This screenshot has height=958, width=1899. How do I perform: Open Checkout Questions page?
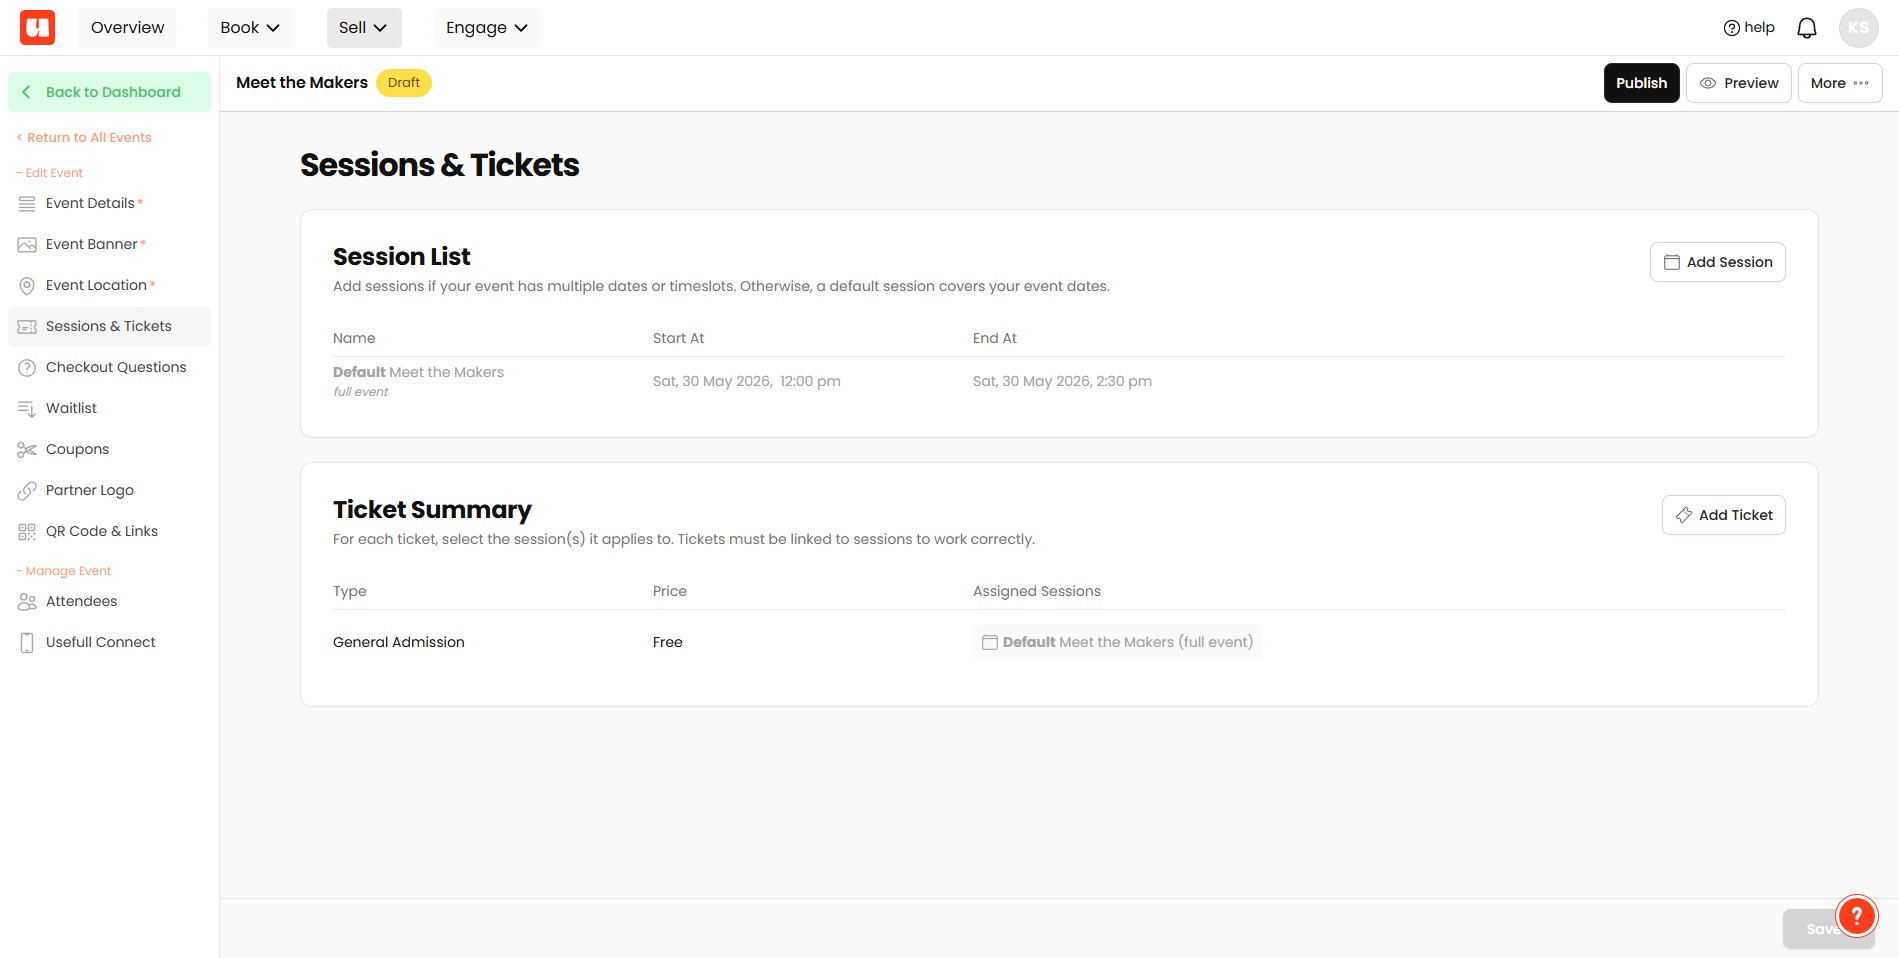[x=109, y=367]
